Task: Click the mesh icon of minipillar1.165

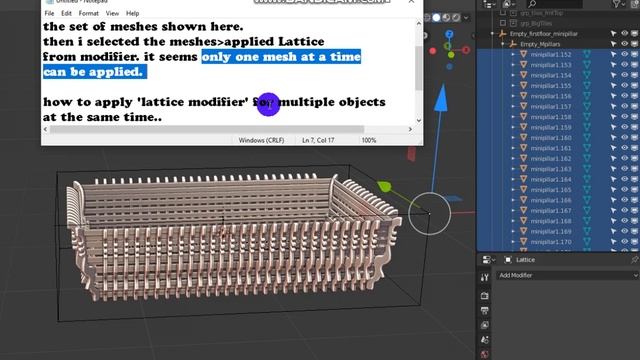Action: pyautogui.click(x=524, y=190)
